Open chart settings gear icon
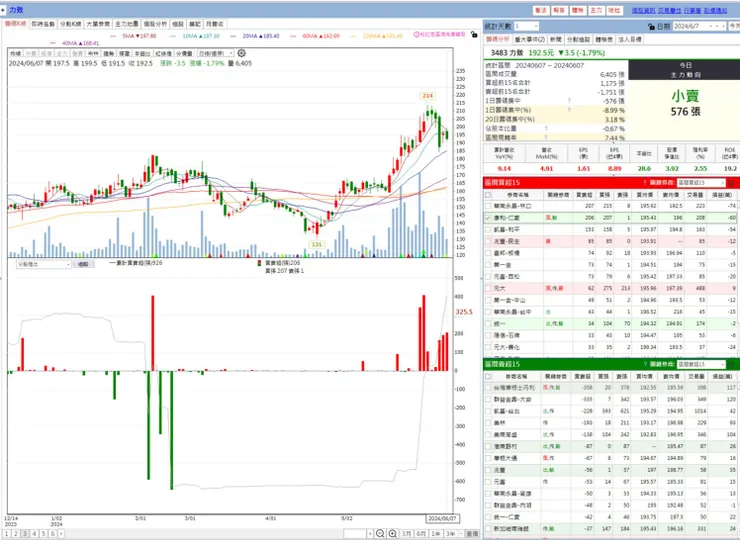The width and height of the screenshot is (740, 540). (242, 53)
